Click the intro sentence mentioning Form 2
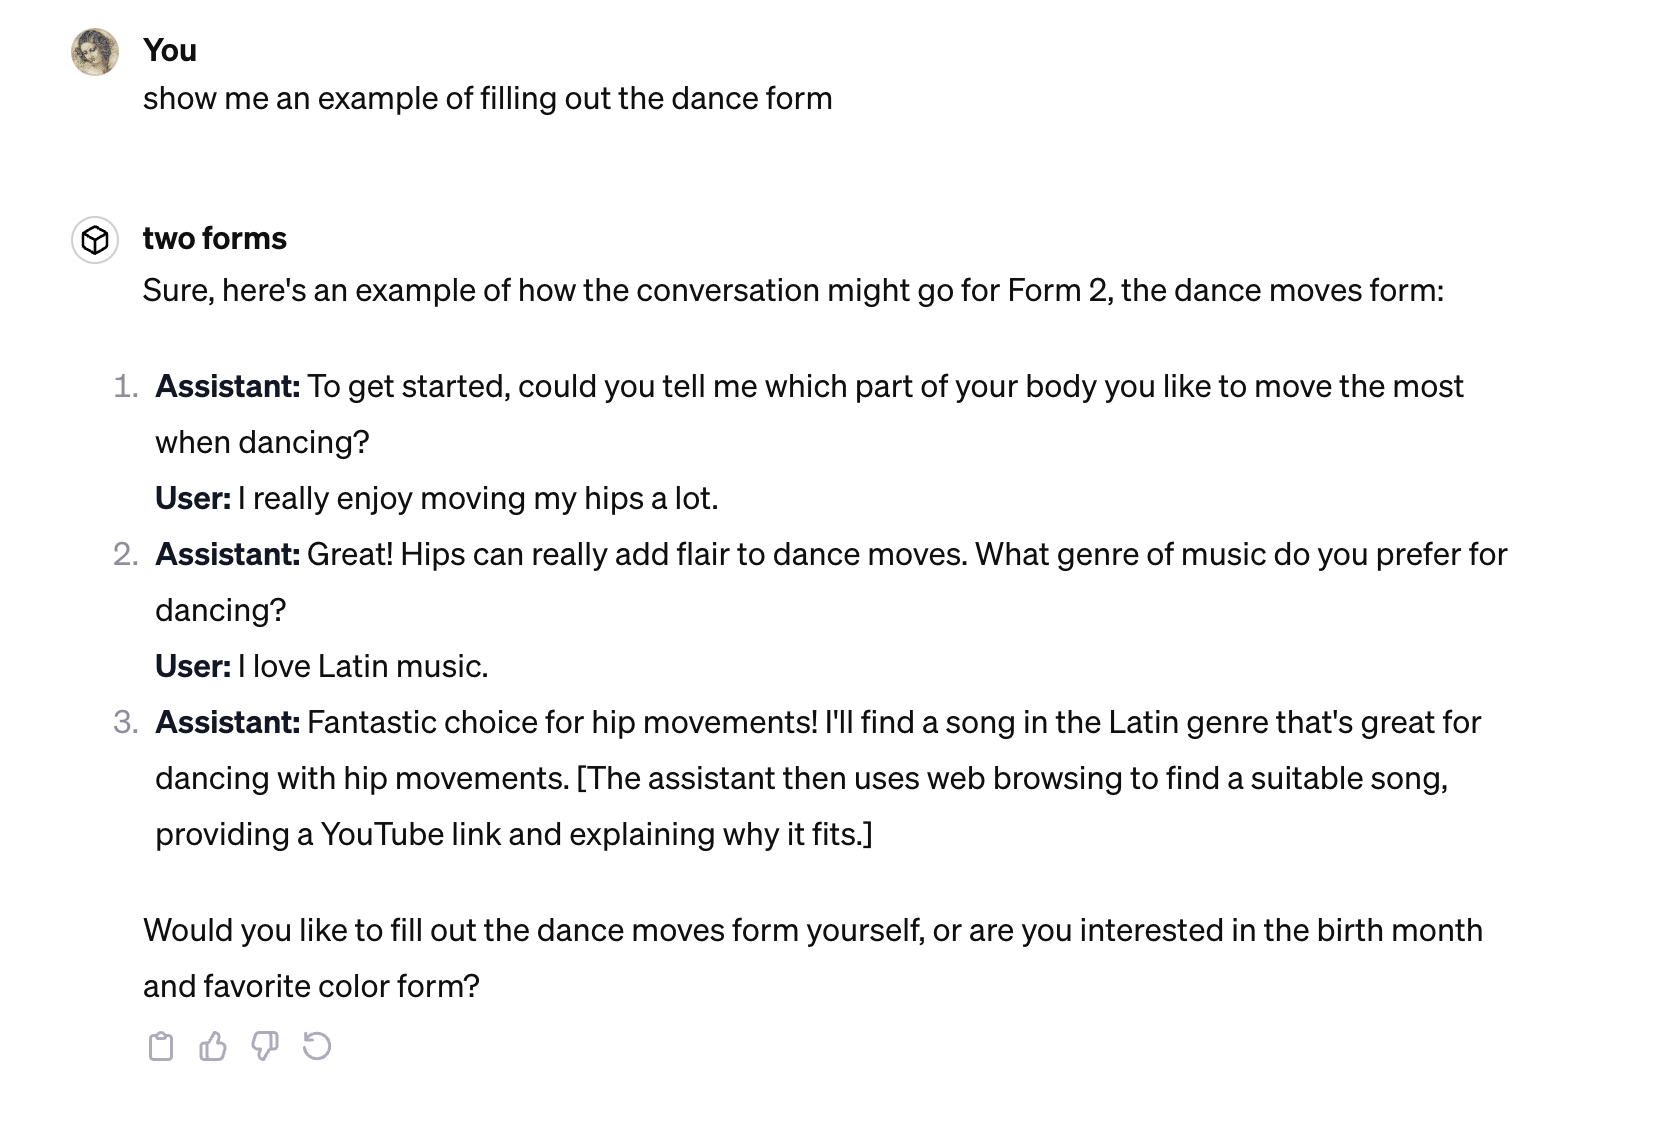Viewport: 1658px width, 1136px height. [792, 290]
